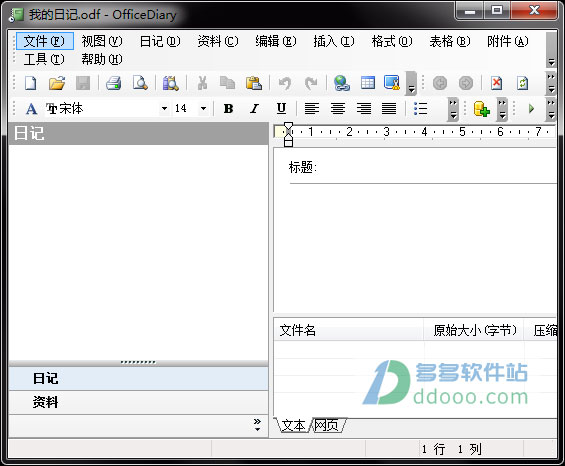
Task: Expand the play toolbar overflow at far right
Action: click(x=551, y=109)
